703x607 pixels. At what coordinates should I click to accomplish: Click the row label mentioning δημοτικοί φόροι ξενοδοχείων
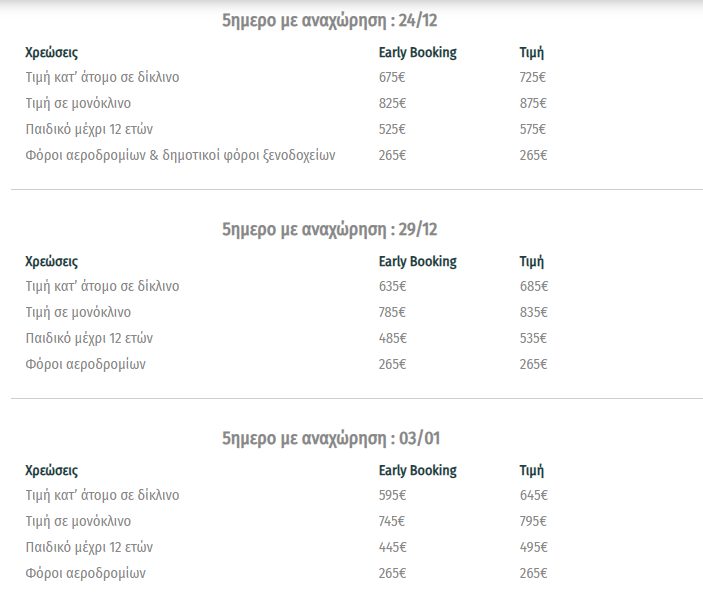coord(180,155)
